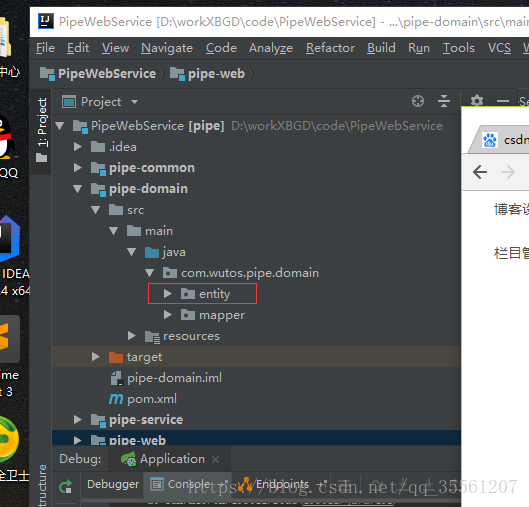Expand the .idea folder
529x507 pixels.
point(78,147)
